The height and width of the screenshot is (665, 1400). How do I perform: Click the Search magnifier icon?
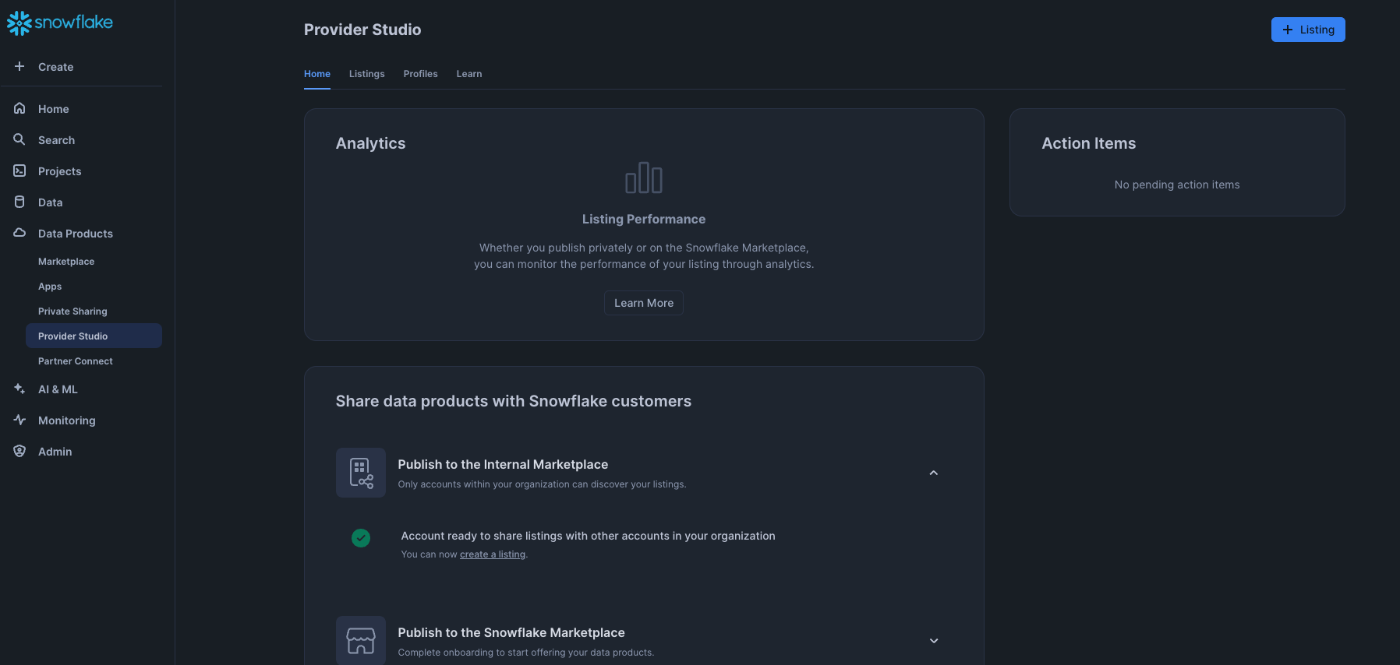click(19, 139)
